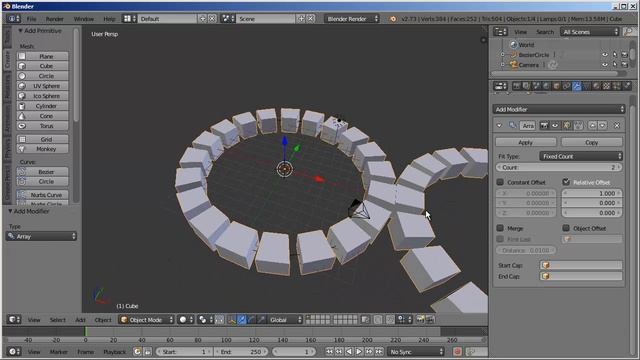Click the Nurbs Curve icon
The image size is (640, 360).
pyautogui.click(x=22, y=195)
